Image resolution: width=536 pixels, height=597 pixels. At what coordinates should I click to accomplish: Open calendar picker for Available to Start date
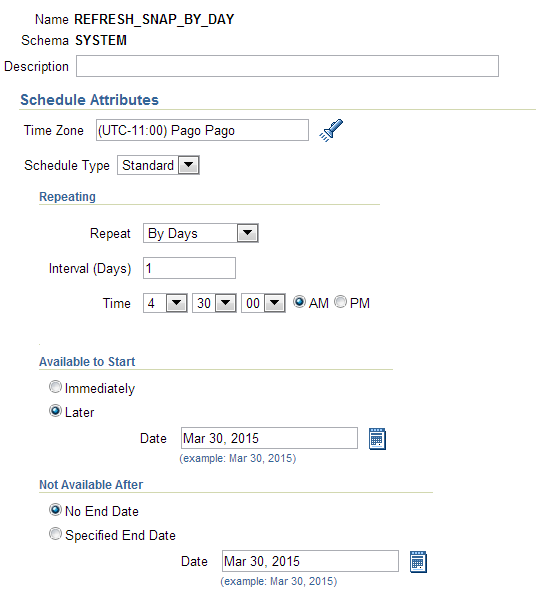coord(377,439)
